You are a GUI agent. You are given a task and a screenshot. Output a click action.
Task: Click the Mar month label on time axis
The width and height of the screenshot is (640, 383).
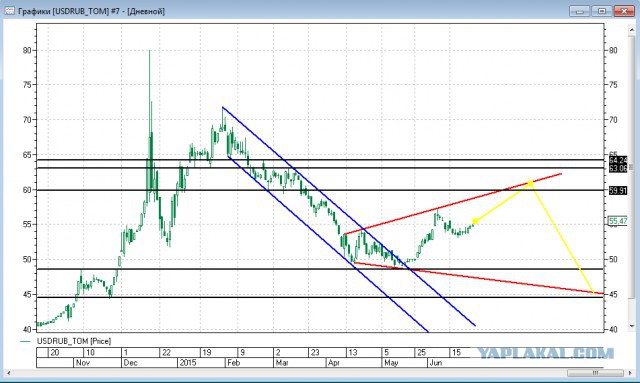click(282, 363)
